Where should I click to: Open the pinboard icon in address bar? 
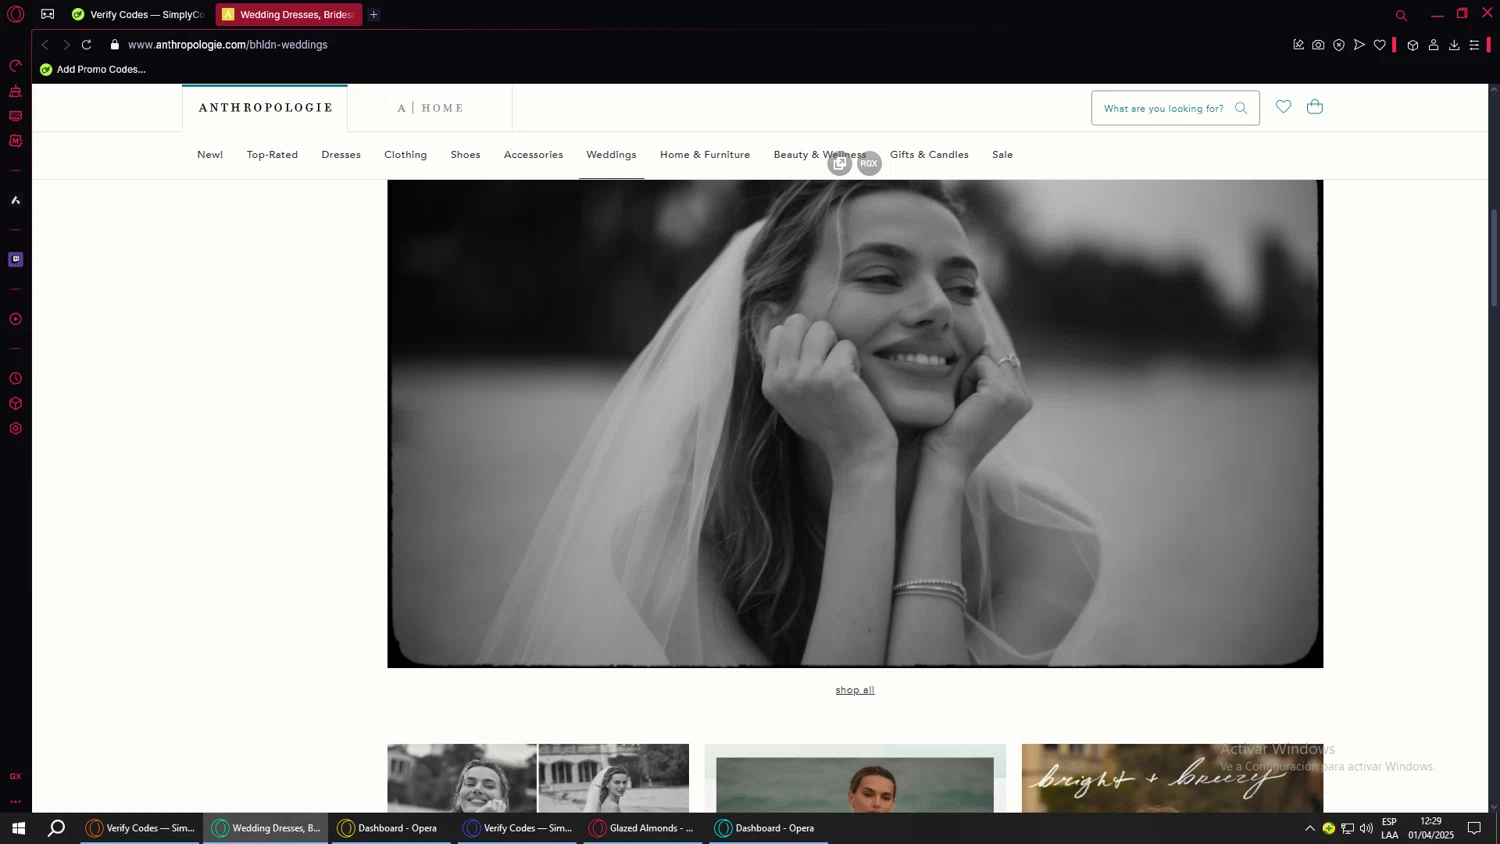[x=1298, y=45]
